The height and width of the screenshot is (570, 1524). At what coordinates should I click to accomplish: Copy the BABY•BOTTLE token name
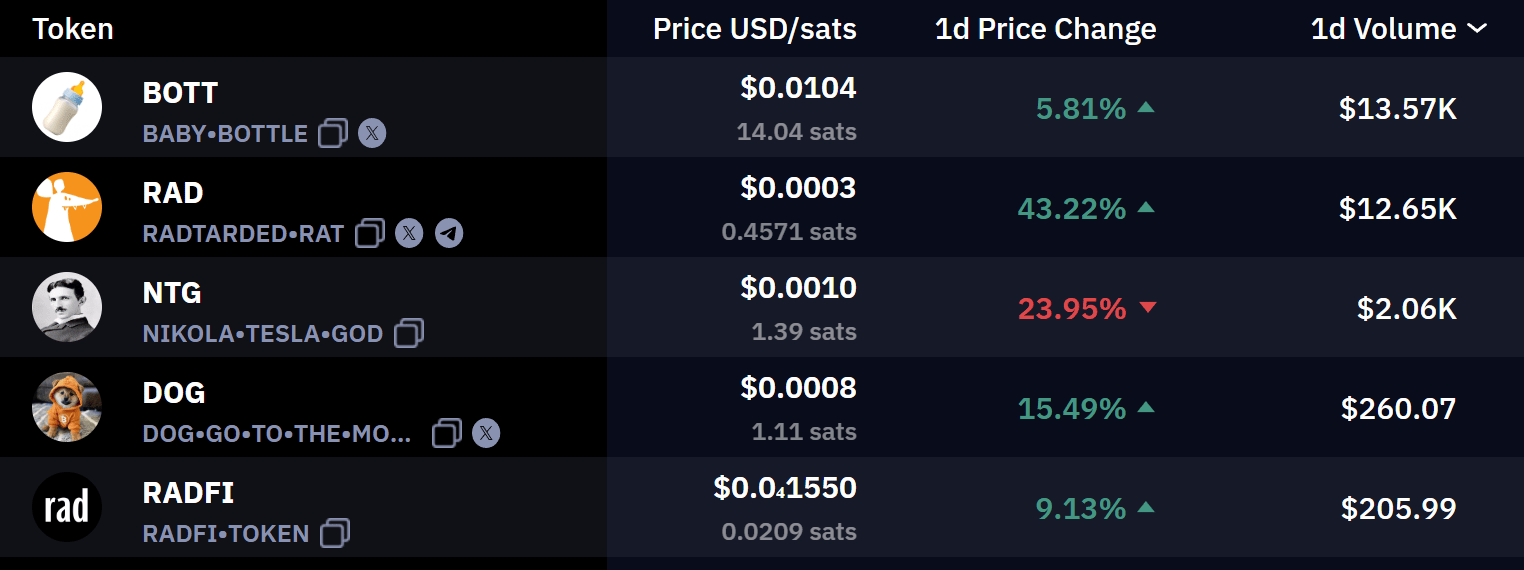tap(333, 133)
